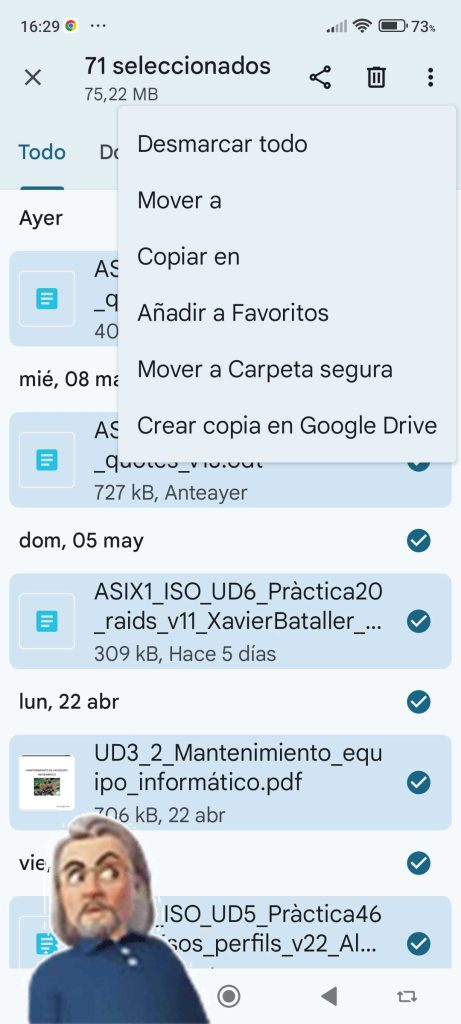Cancel selection with the X icon
Image resolution: width=461 pixels, height=1024 pixels.
[x=33, y=78]
